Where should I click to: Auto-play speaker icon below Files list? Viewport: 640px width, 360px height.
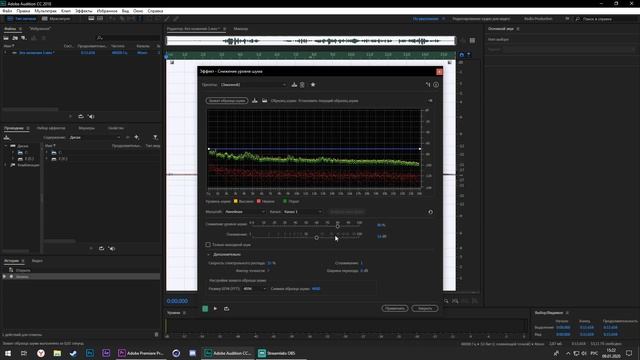(91, 116)
